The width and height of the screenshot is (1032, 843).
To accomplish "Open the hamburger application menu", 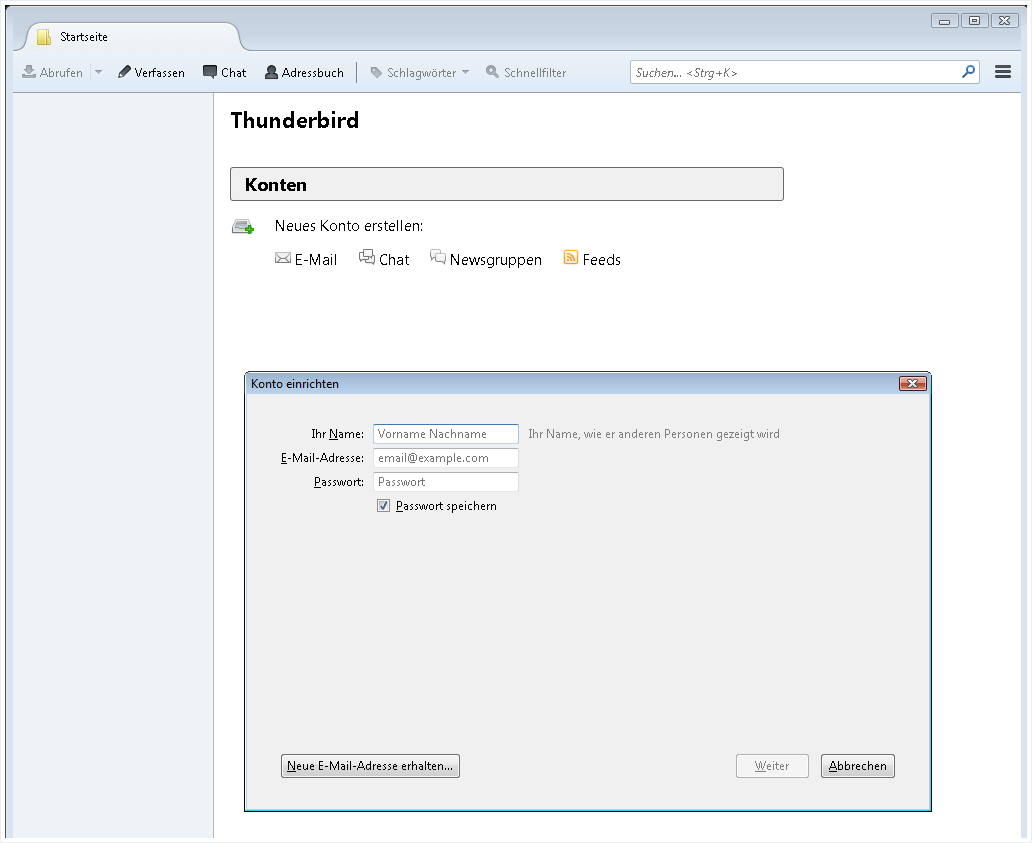I will coord(1002,72).
